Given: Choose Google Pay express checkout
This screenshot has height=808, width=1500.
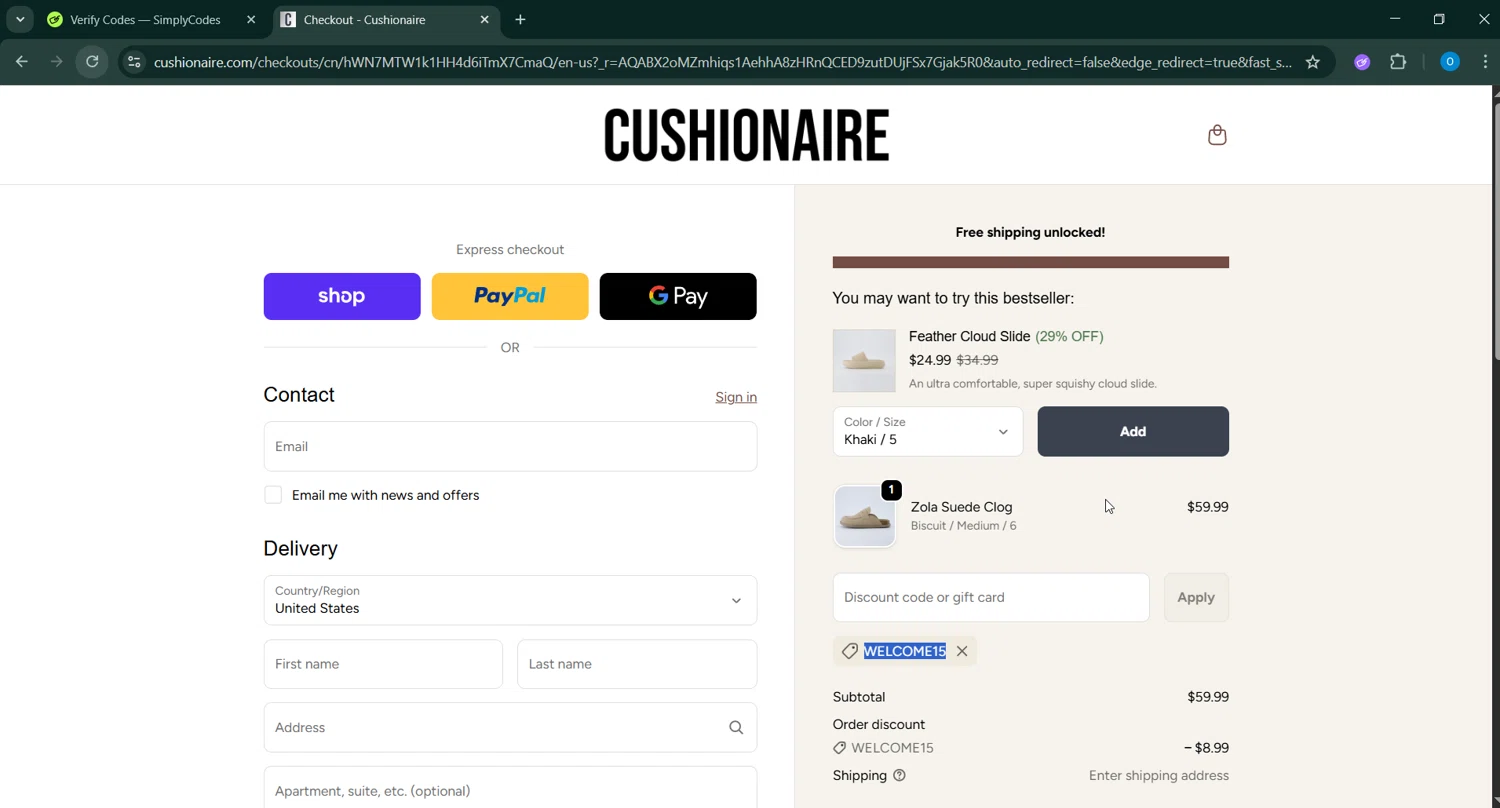Looking at the screenshot, I should 678,296.
